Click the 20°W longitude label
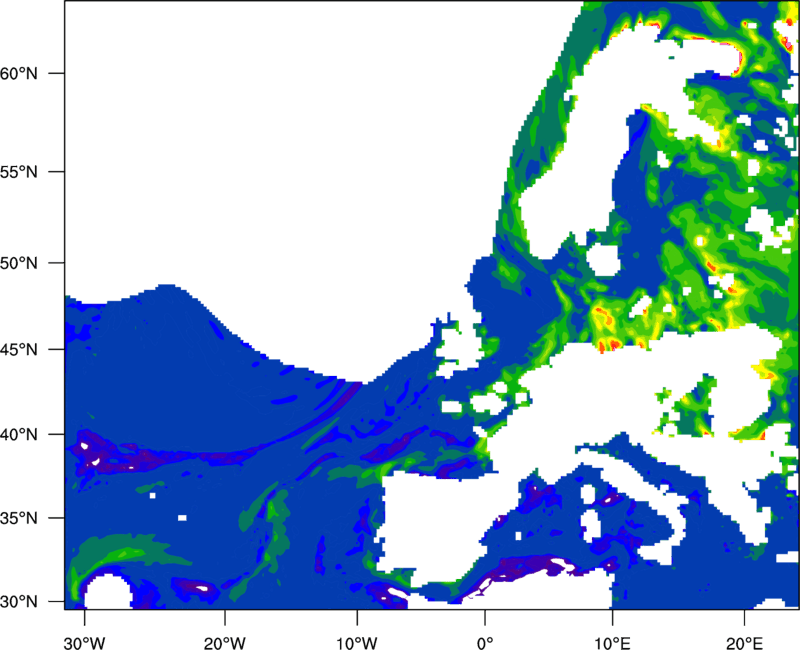This screenshot has width=800, height=650. pyautogui.click(x=225, y=643)
